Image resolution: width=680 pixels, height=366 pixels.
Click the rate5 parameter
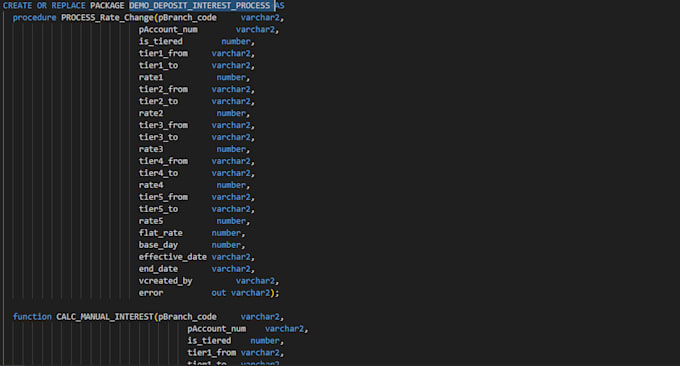pyautogui.click(x=151, y=221)
